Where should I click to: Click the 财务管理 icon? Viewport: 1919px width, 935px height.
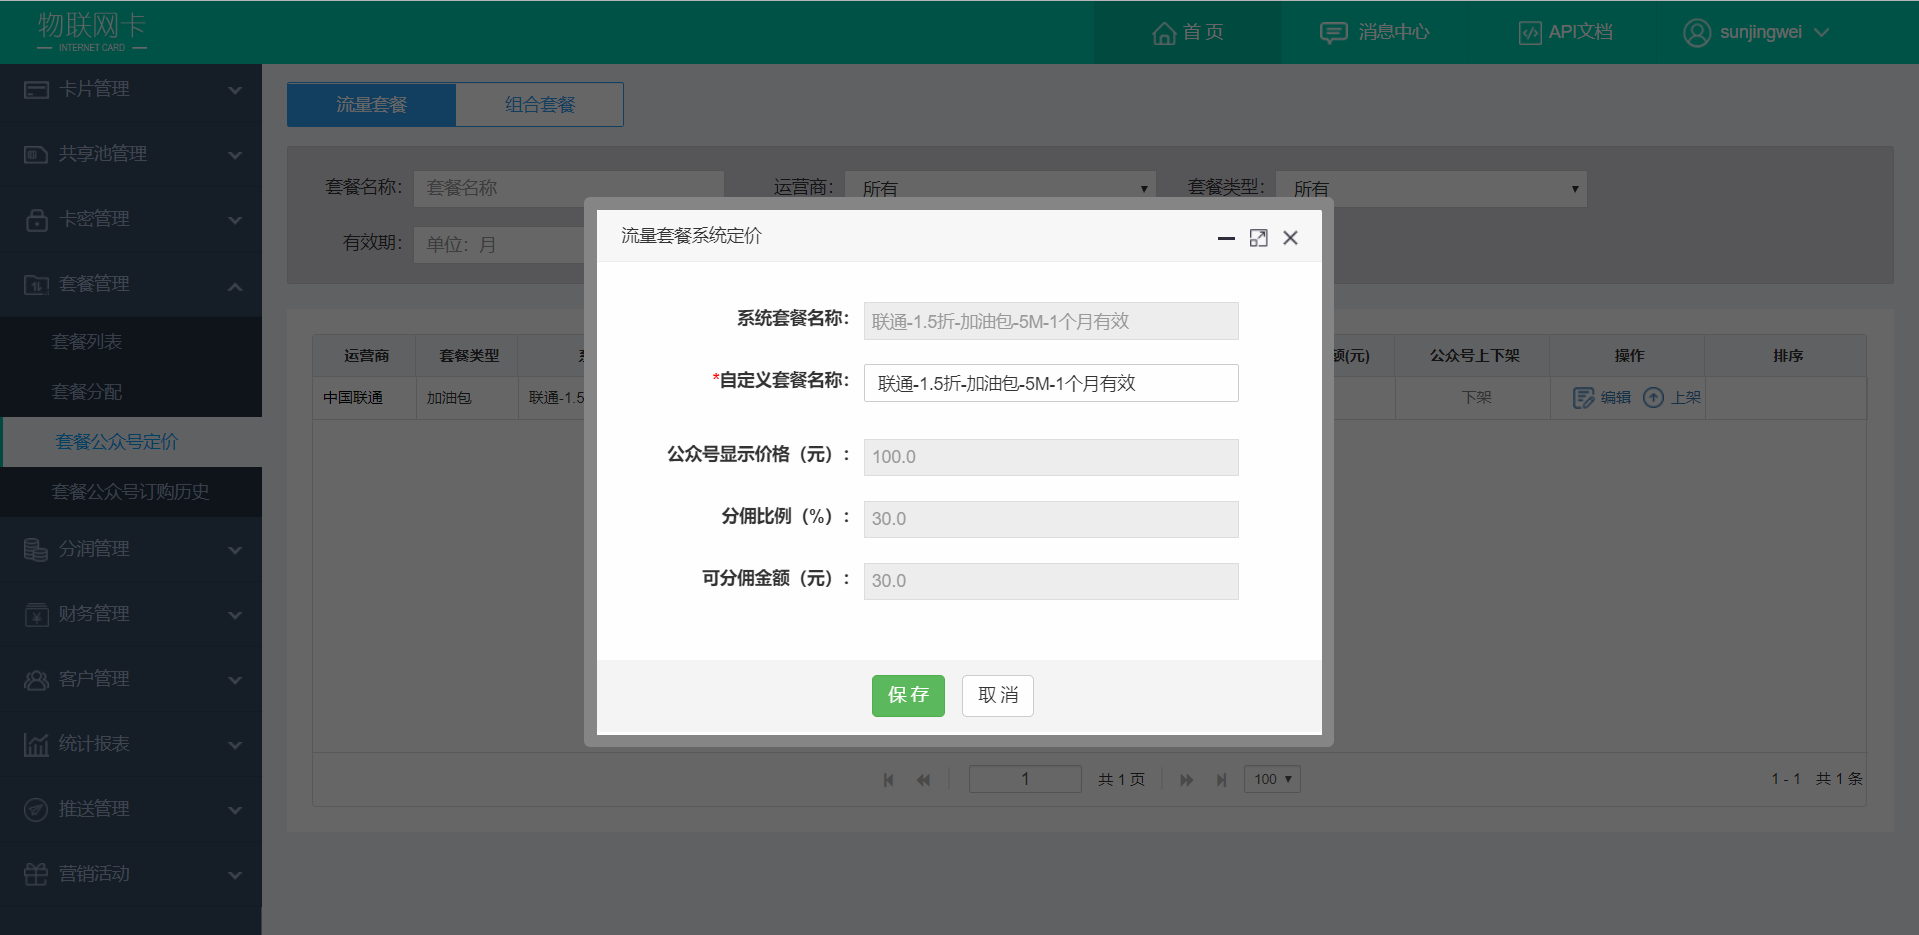[36, 615]
